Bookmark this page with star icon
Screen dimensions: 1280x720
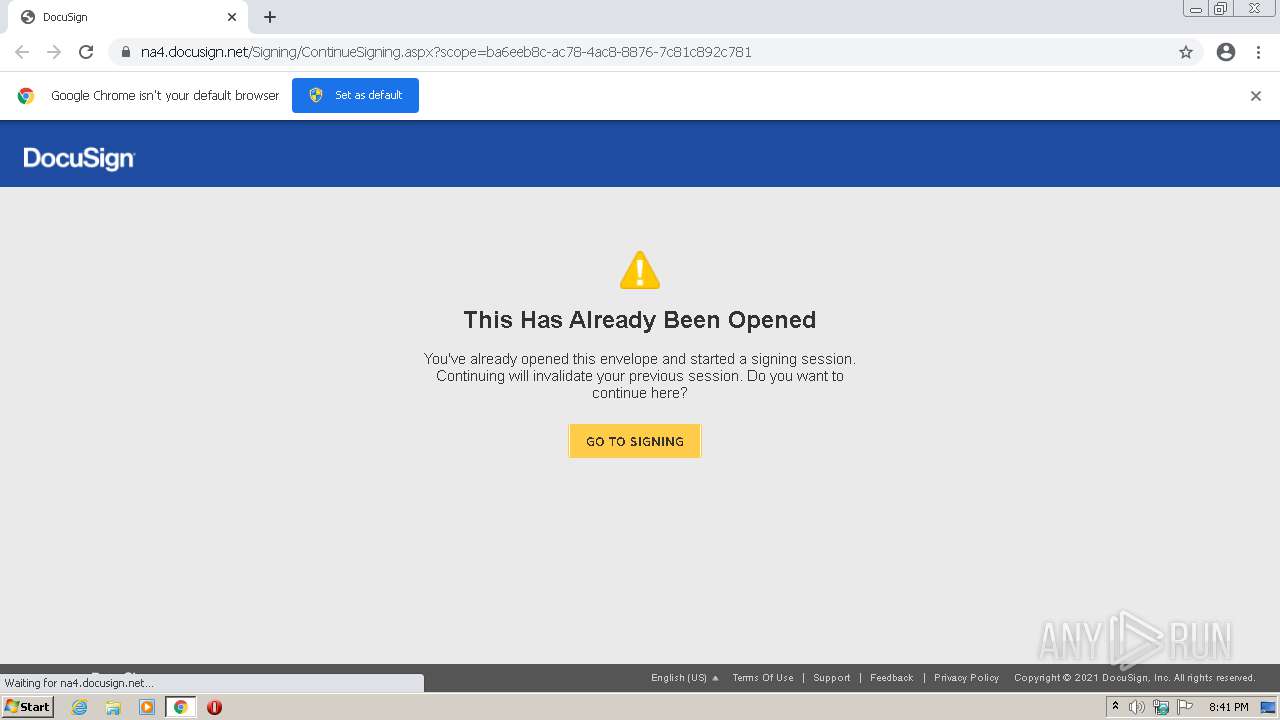click(1186, 52)
